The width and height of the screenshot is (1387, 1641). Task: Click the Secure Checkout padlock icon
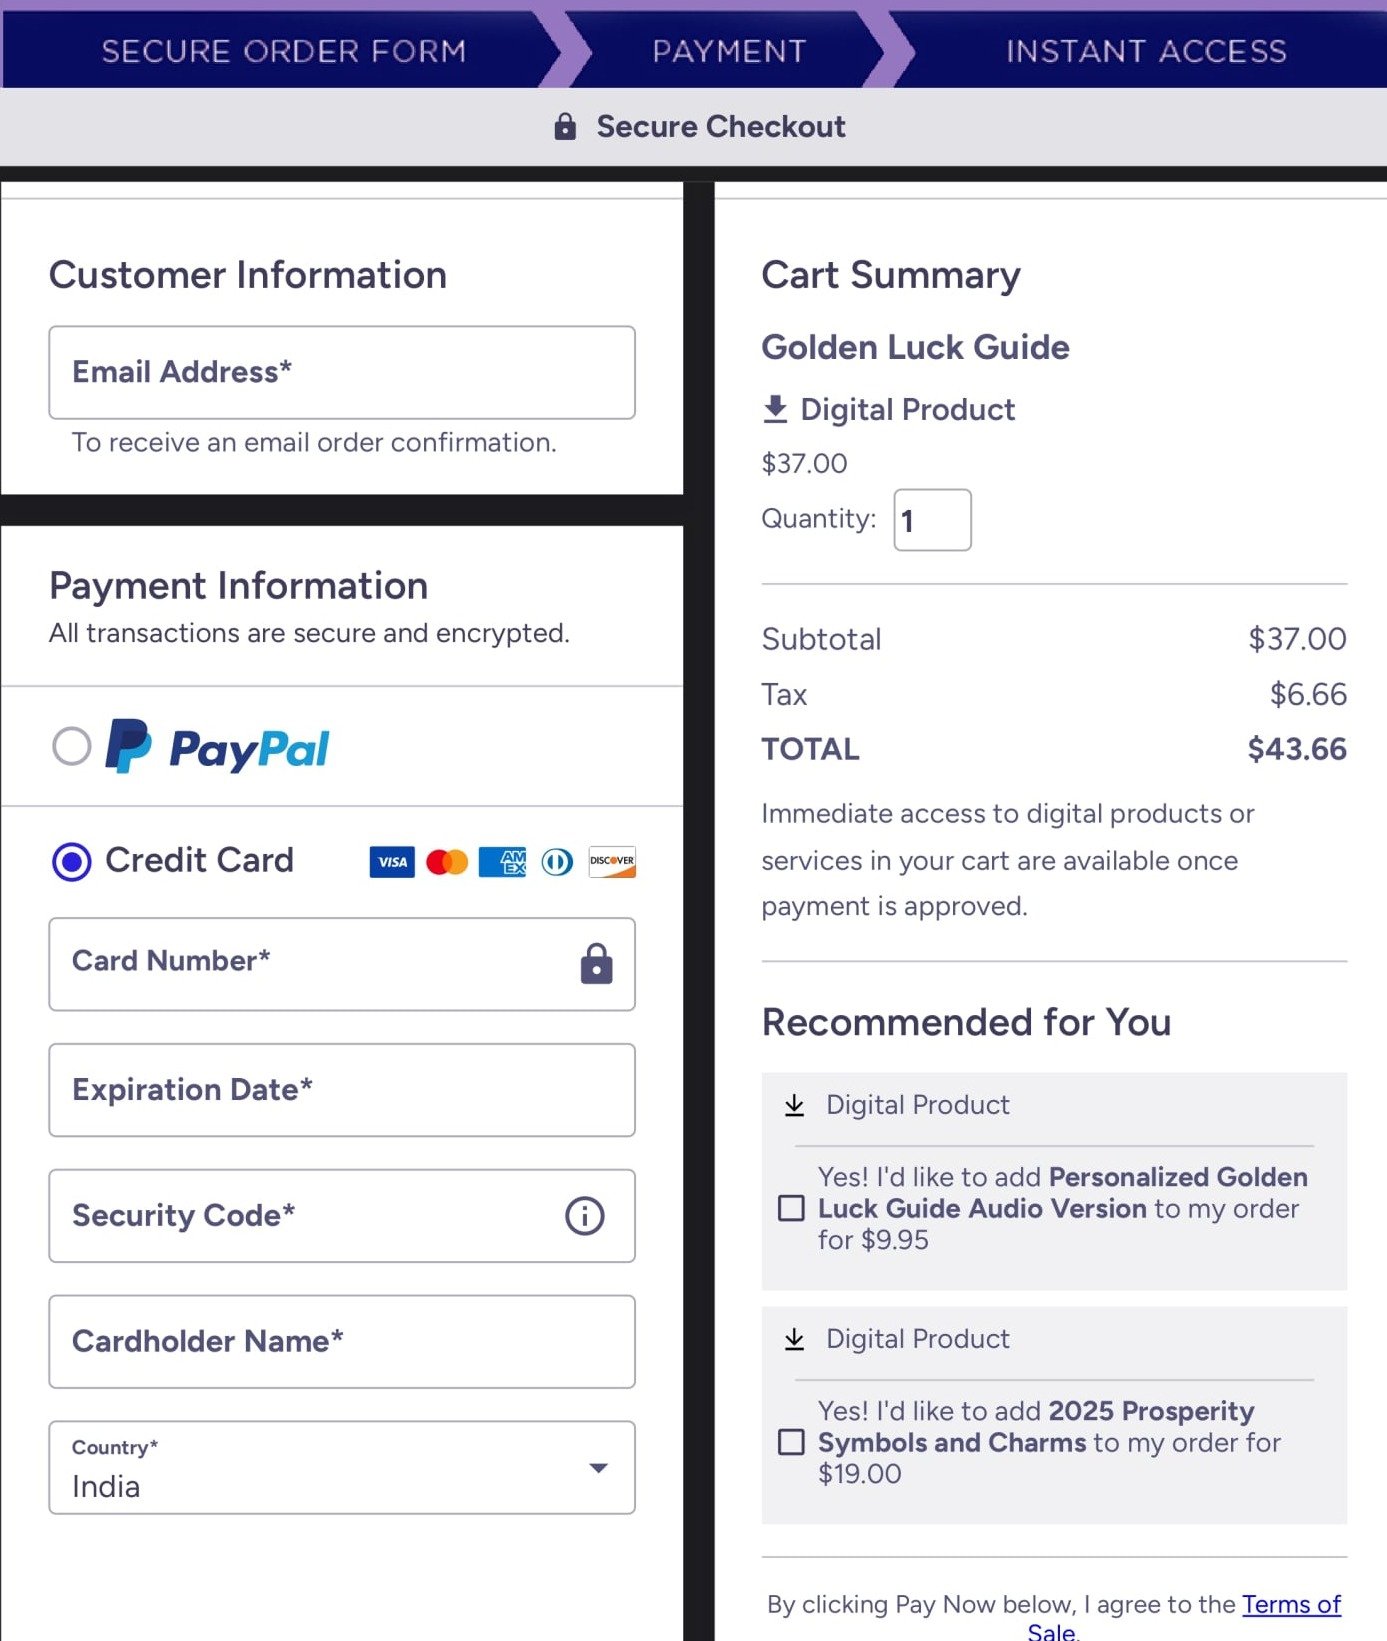coord(565,127)
